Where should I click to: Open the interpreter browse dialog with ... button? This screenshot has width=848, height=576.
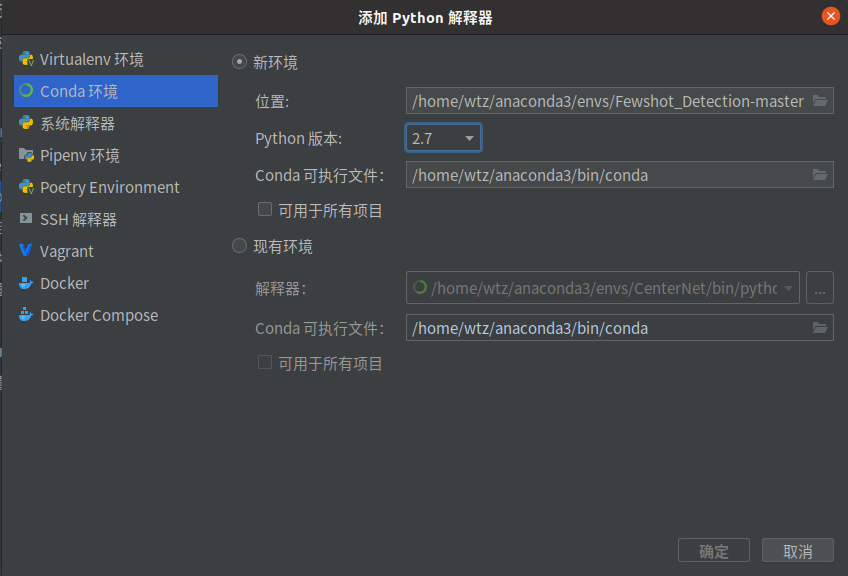[x=820, y=287]
